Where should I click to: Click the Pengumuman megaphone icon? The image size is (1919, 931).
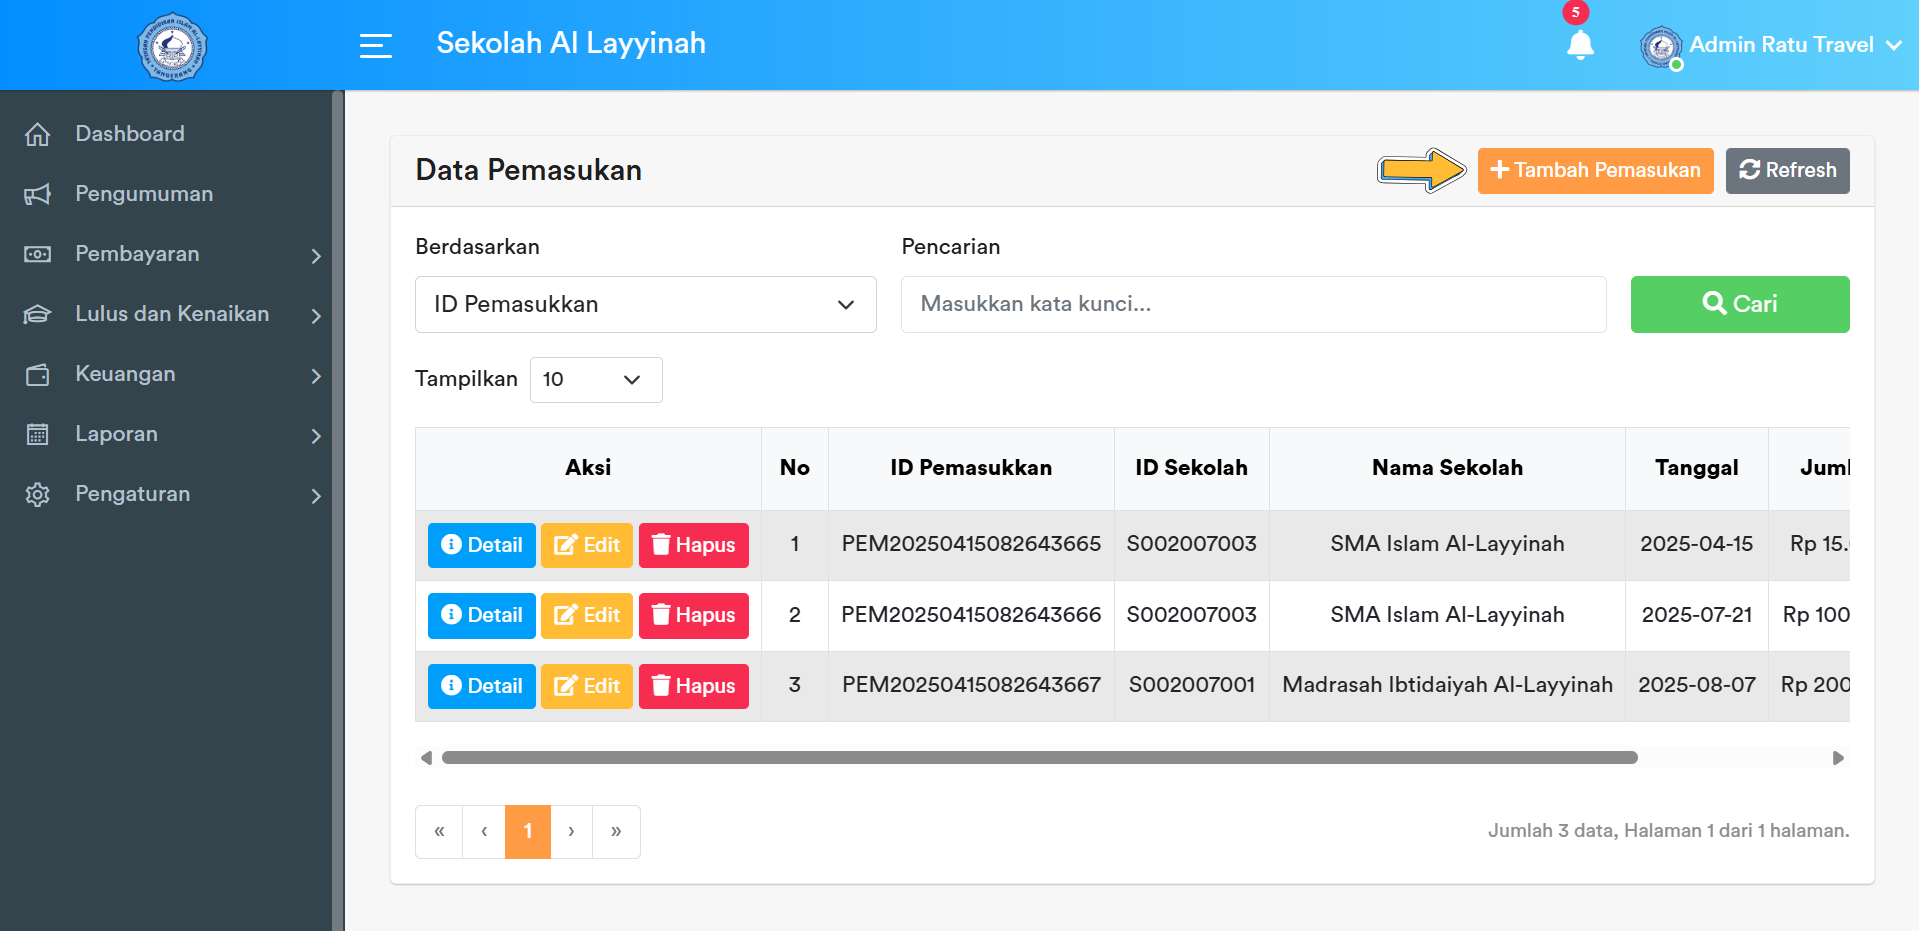coord(38,194)
